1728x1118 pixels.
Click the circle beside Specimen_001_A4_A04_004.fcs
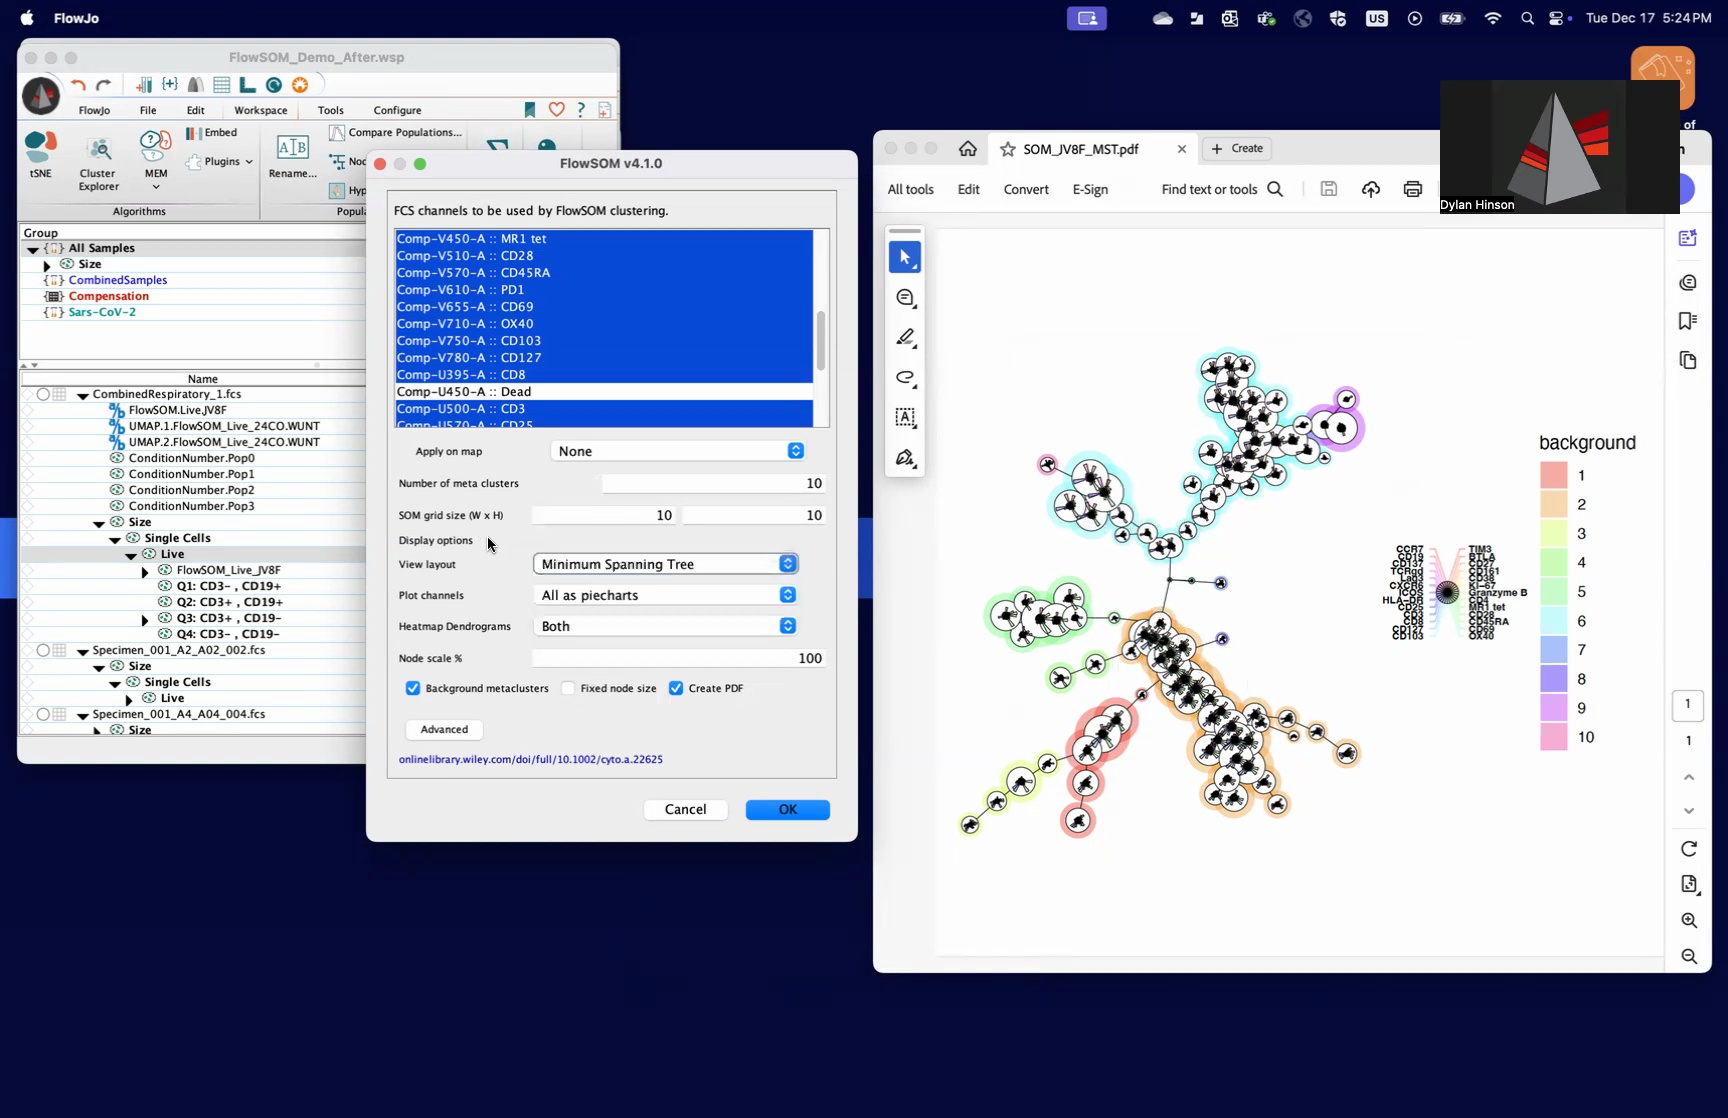43,714
